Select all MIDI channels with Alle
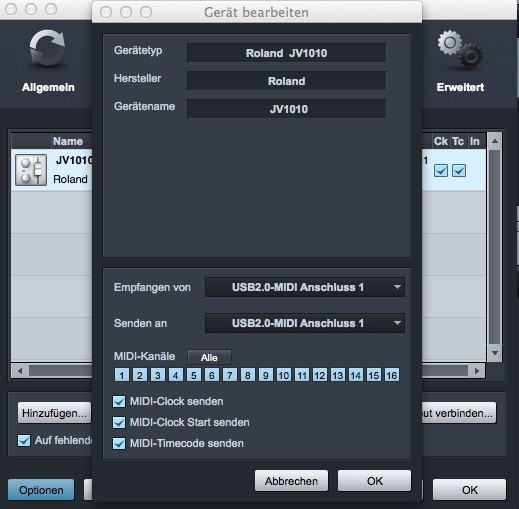This screenshot has width=519, height=509. click(x=209, y=357)
